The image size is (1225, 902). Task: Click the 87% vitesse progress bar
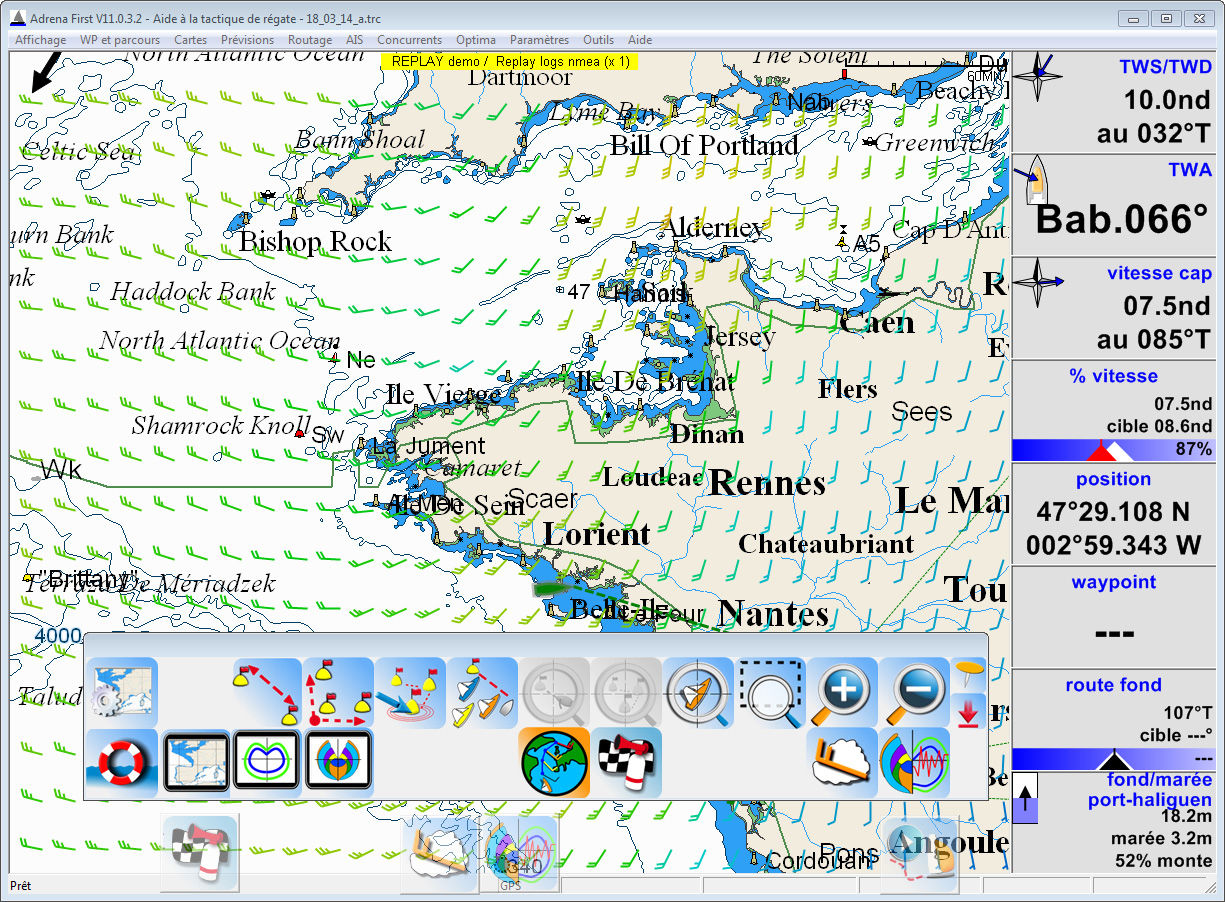(x=1113, y=450)
